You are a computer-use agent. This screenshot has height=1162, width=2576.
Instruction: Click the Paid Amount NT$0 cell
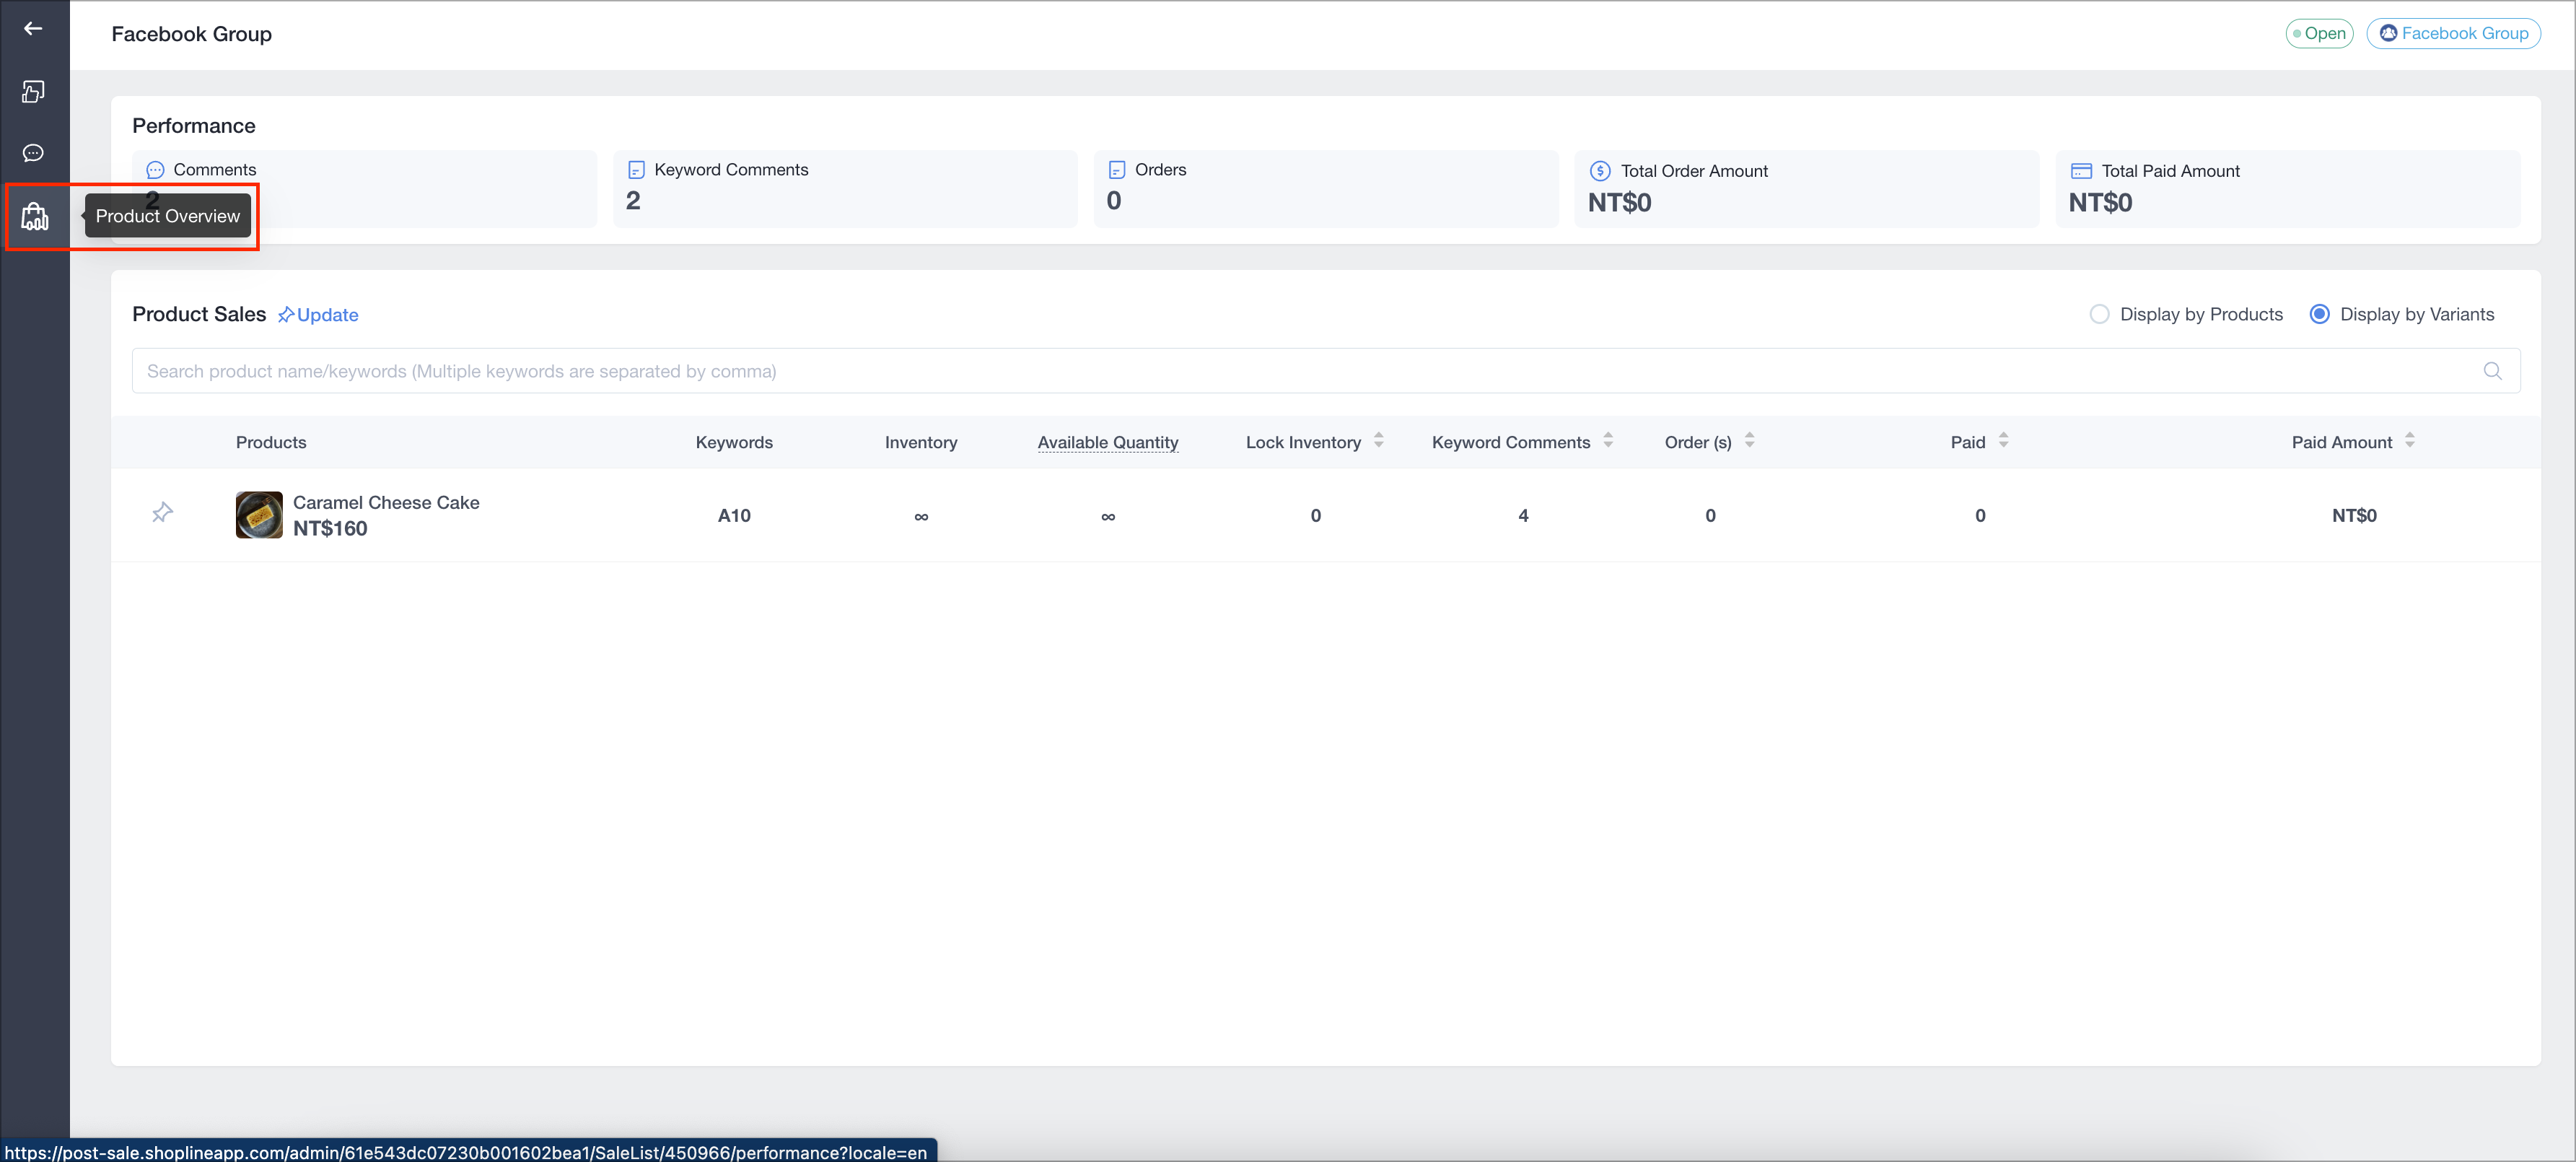pos(2354,515)
